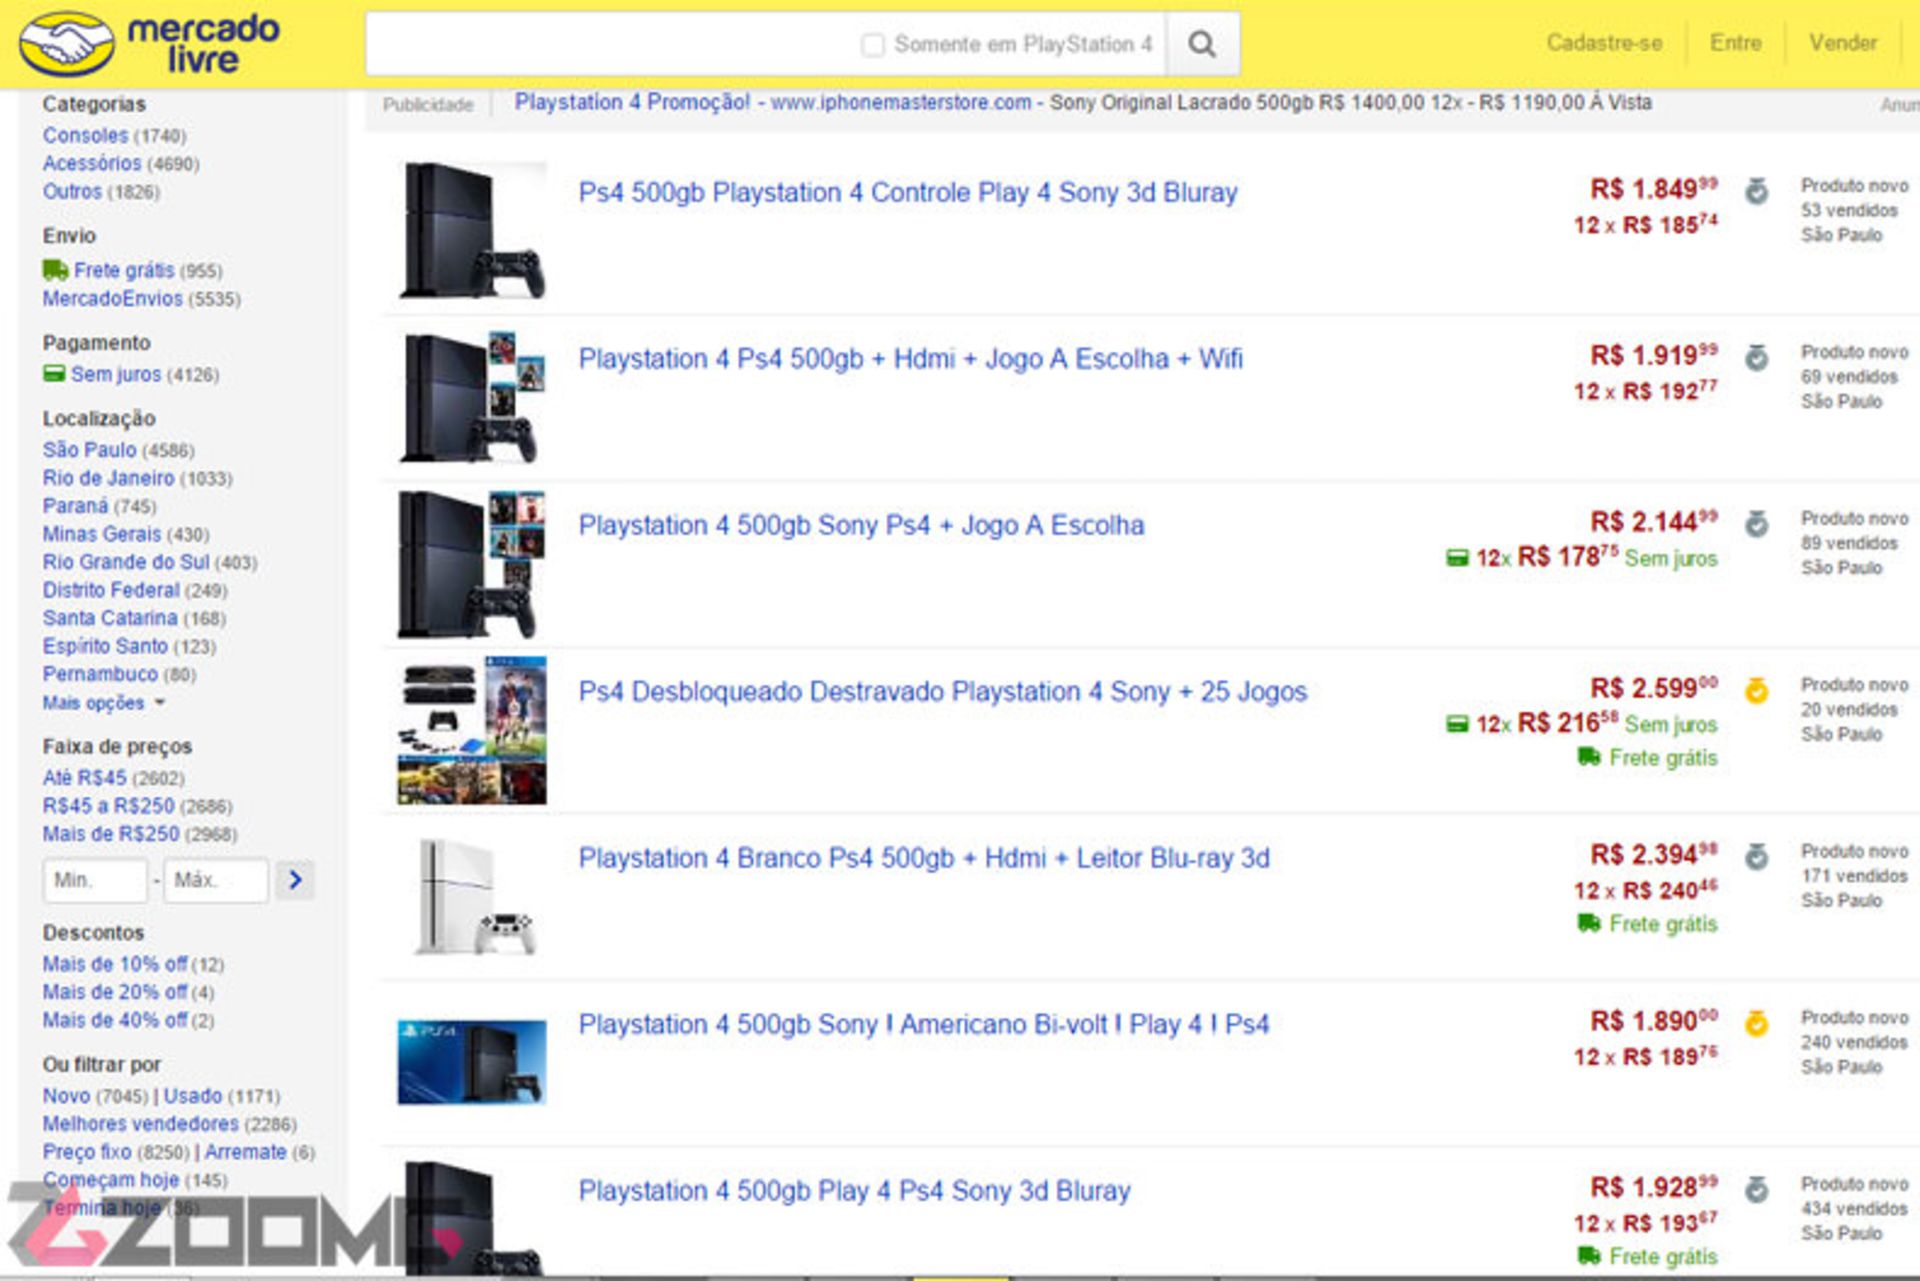Image resolution: width=1920 pixels, height=1281 pixels.
Task: Click the medal icon on R$ 1.919 listing
Action: tap(1756, 357)
